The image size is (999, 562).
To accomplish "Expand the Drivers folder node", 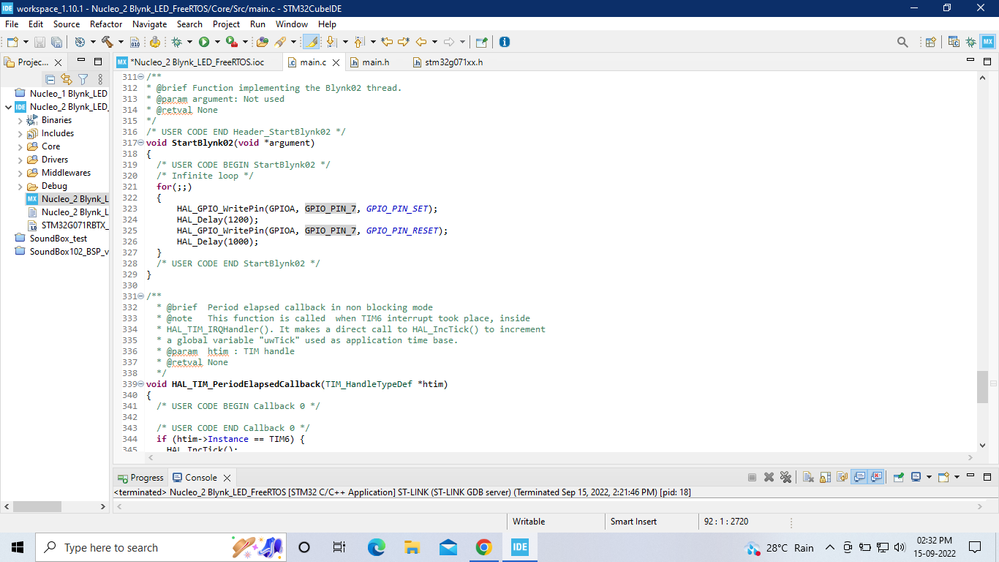I will pos(20,160).
